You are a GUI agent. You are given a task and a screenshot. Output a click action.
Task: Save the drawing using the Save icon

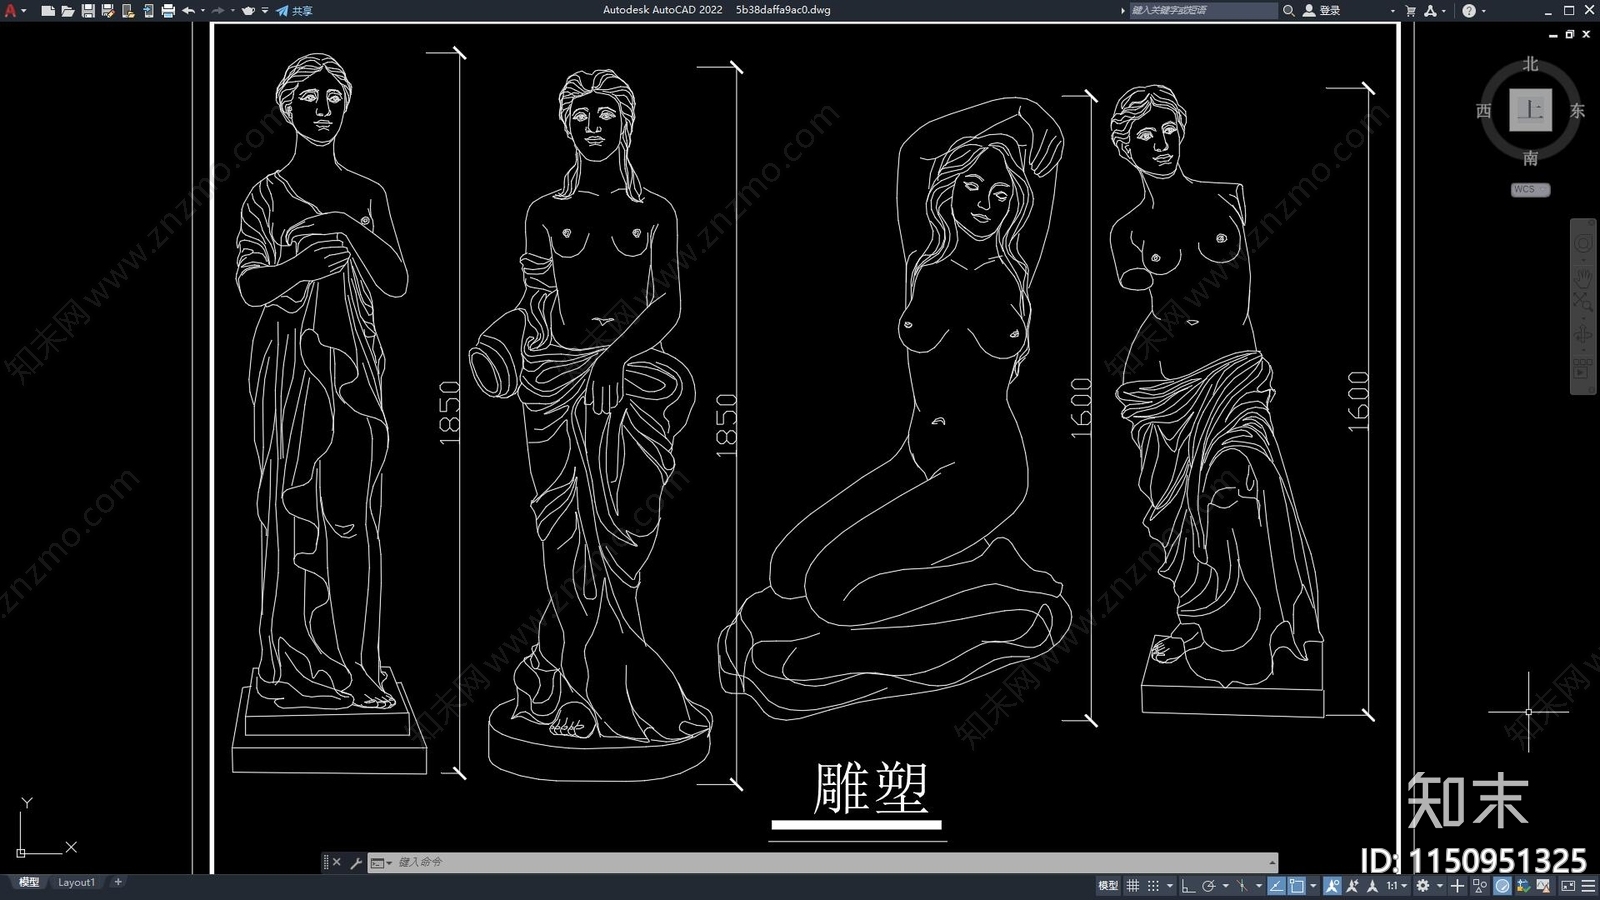(87, 11)
